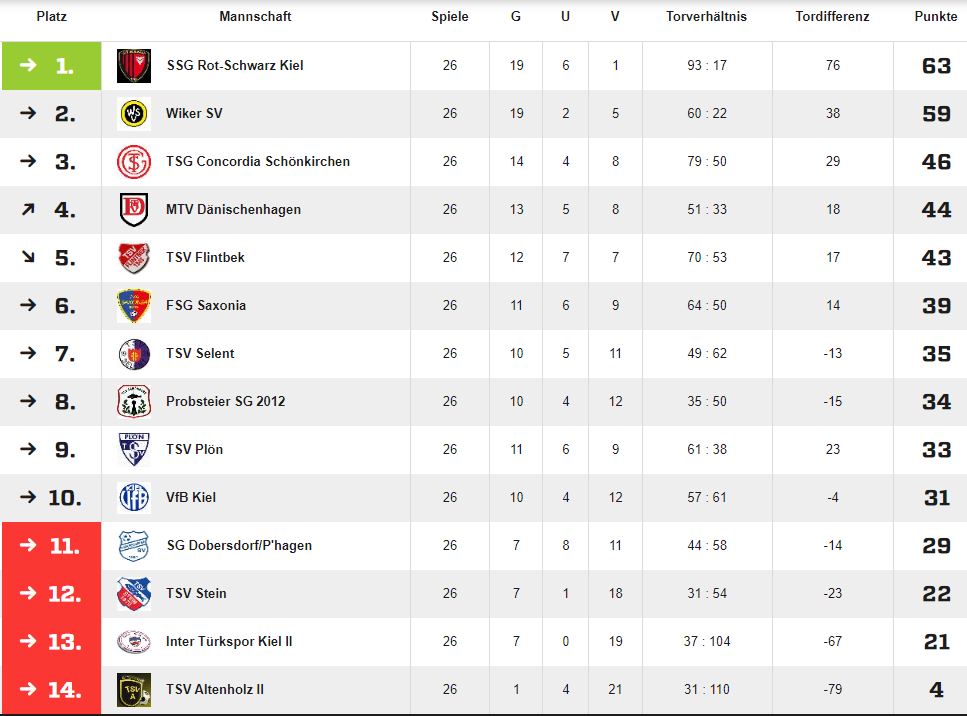Open Inter Türkspor Kiel II team link
This screenshot has width=967, height=716.
click(229, 641)
